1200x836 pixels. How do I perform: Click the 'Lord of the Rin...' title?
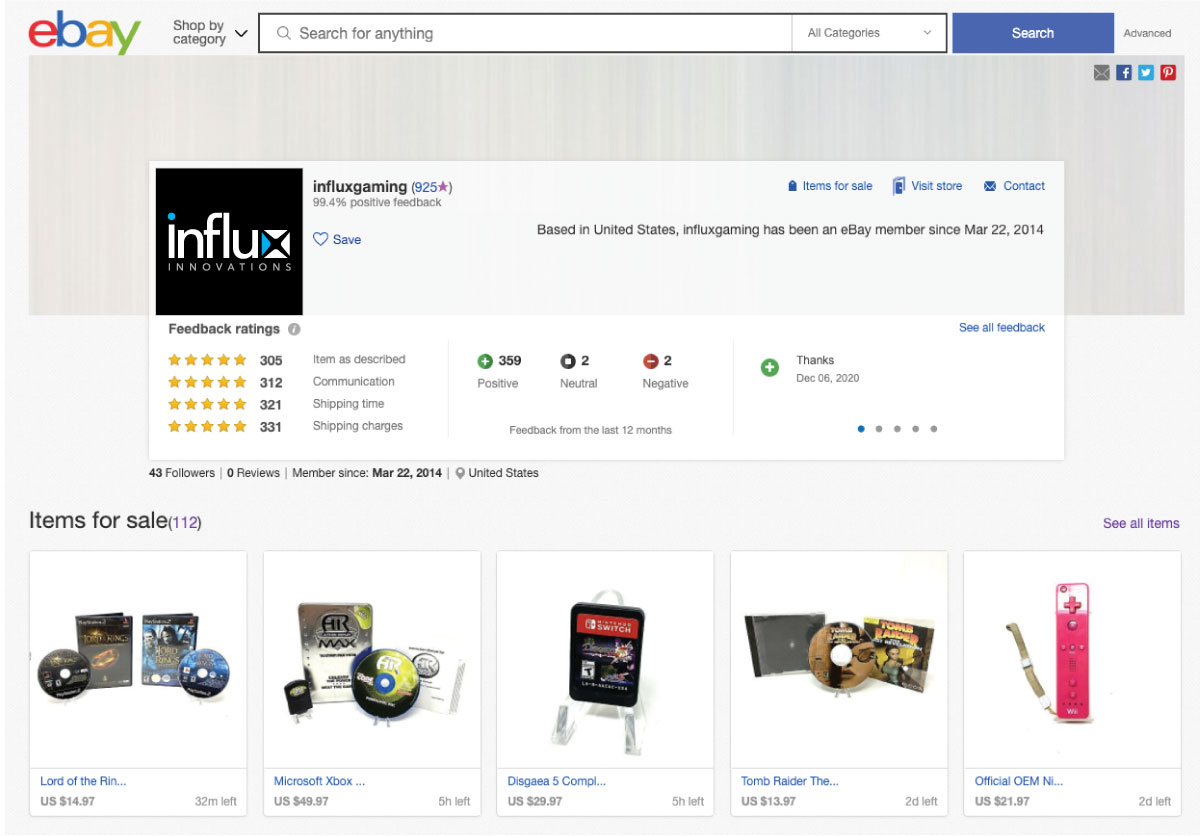click(83, 781)
